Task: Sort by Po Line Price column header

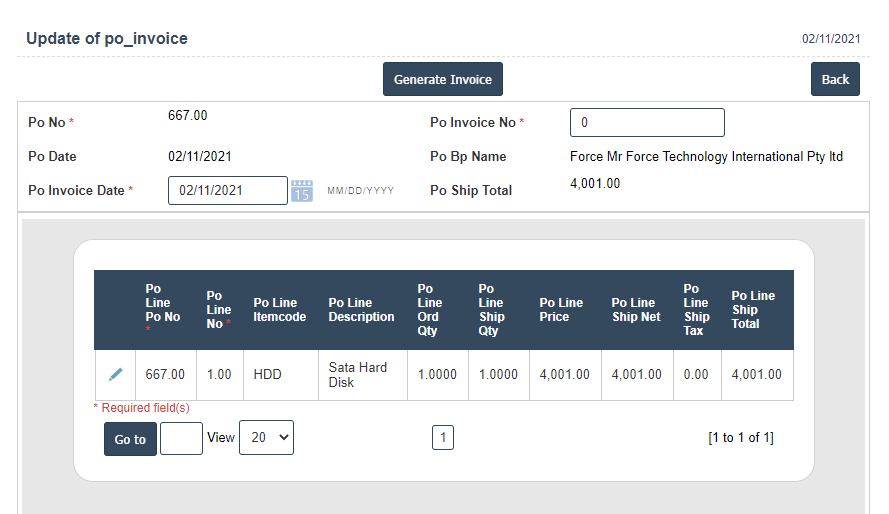Action: coord(561,310)
